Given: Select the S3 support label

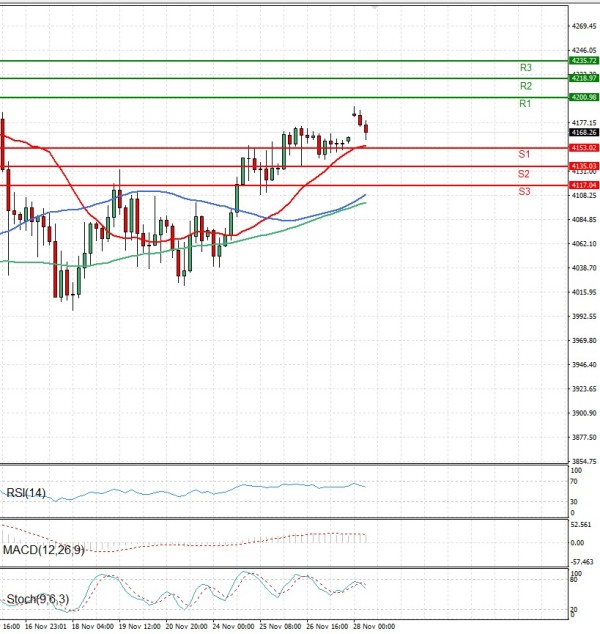Looking at the screenshot, I should [524, 191].
